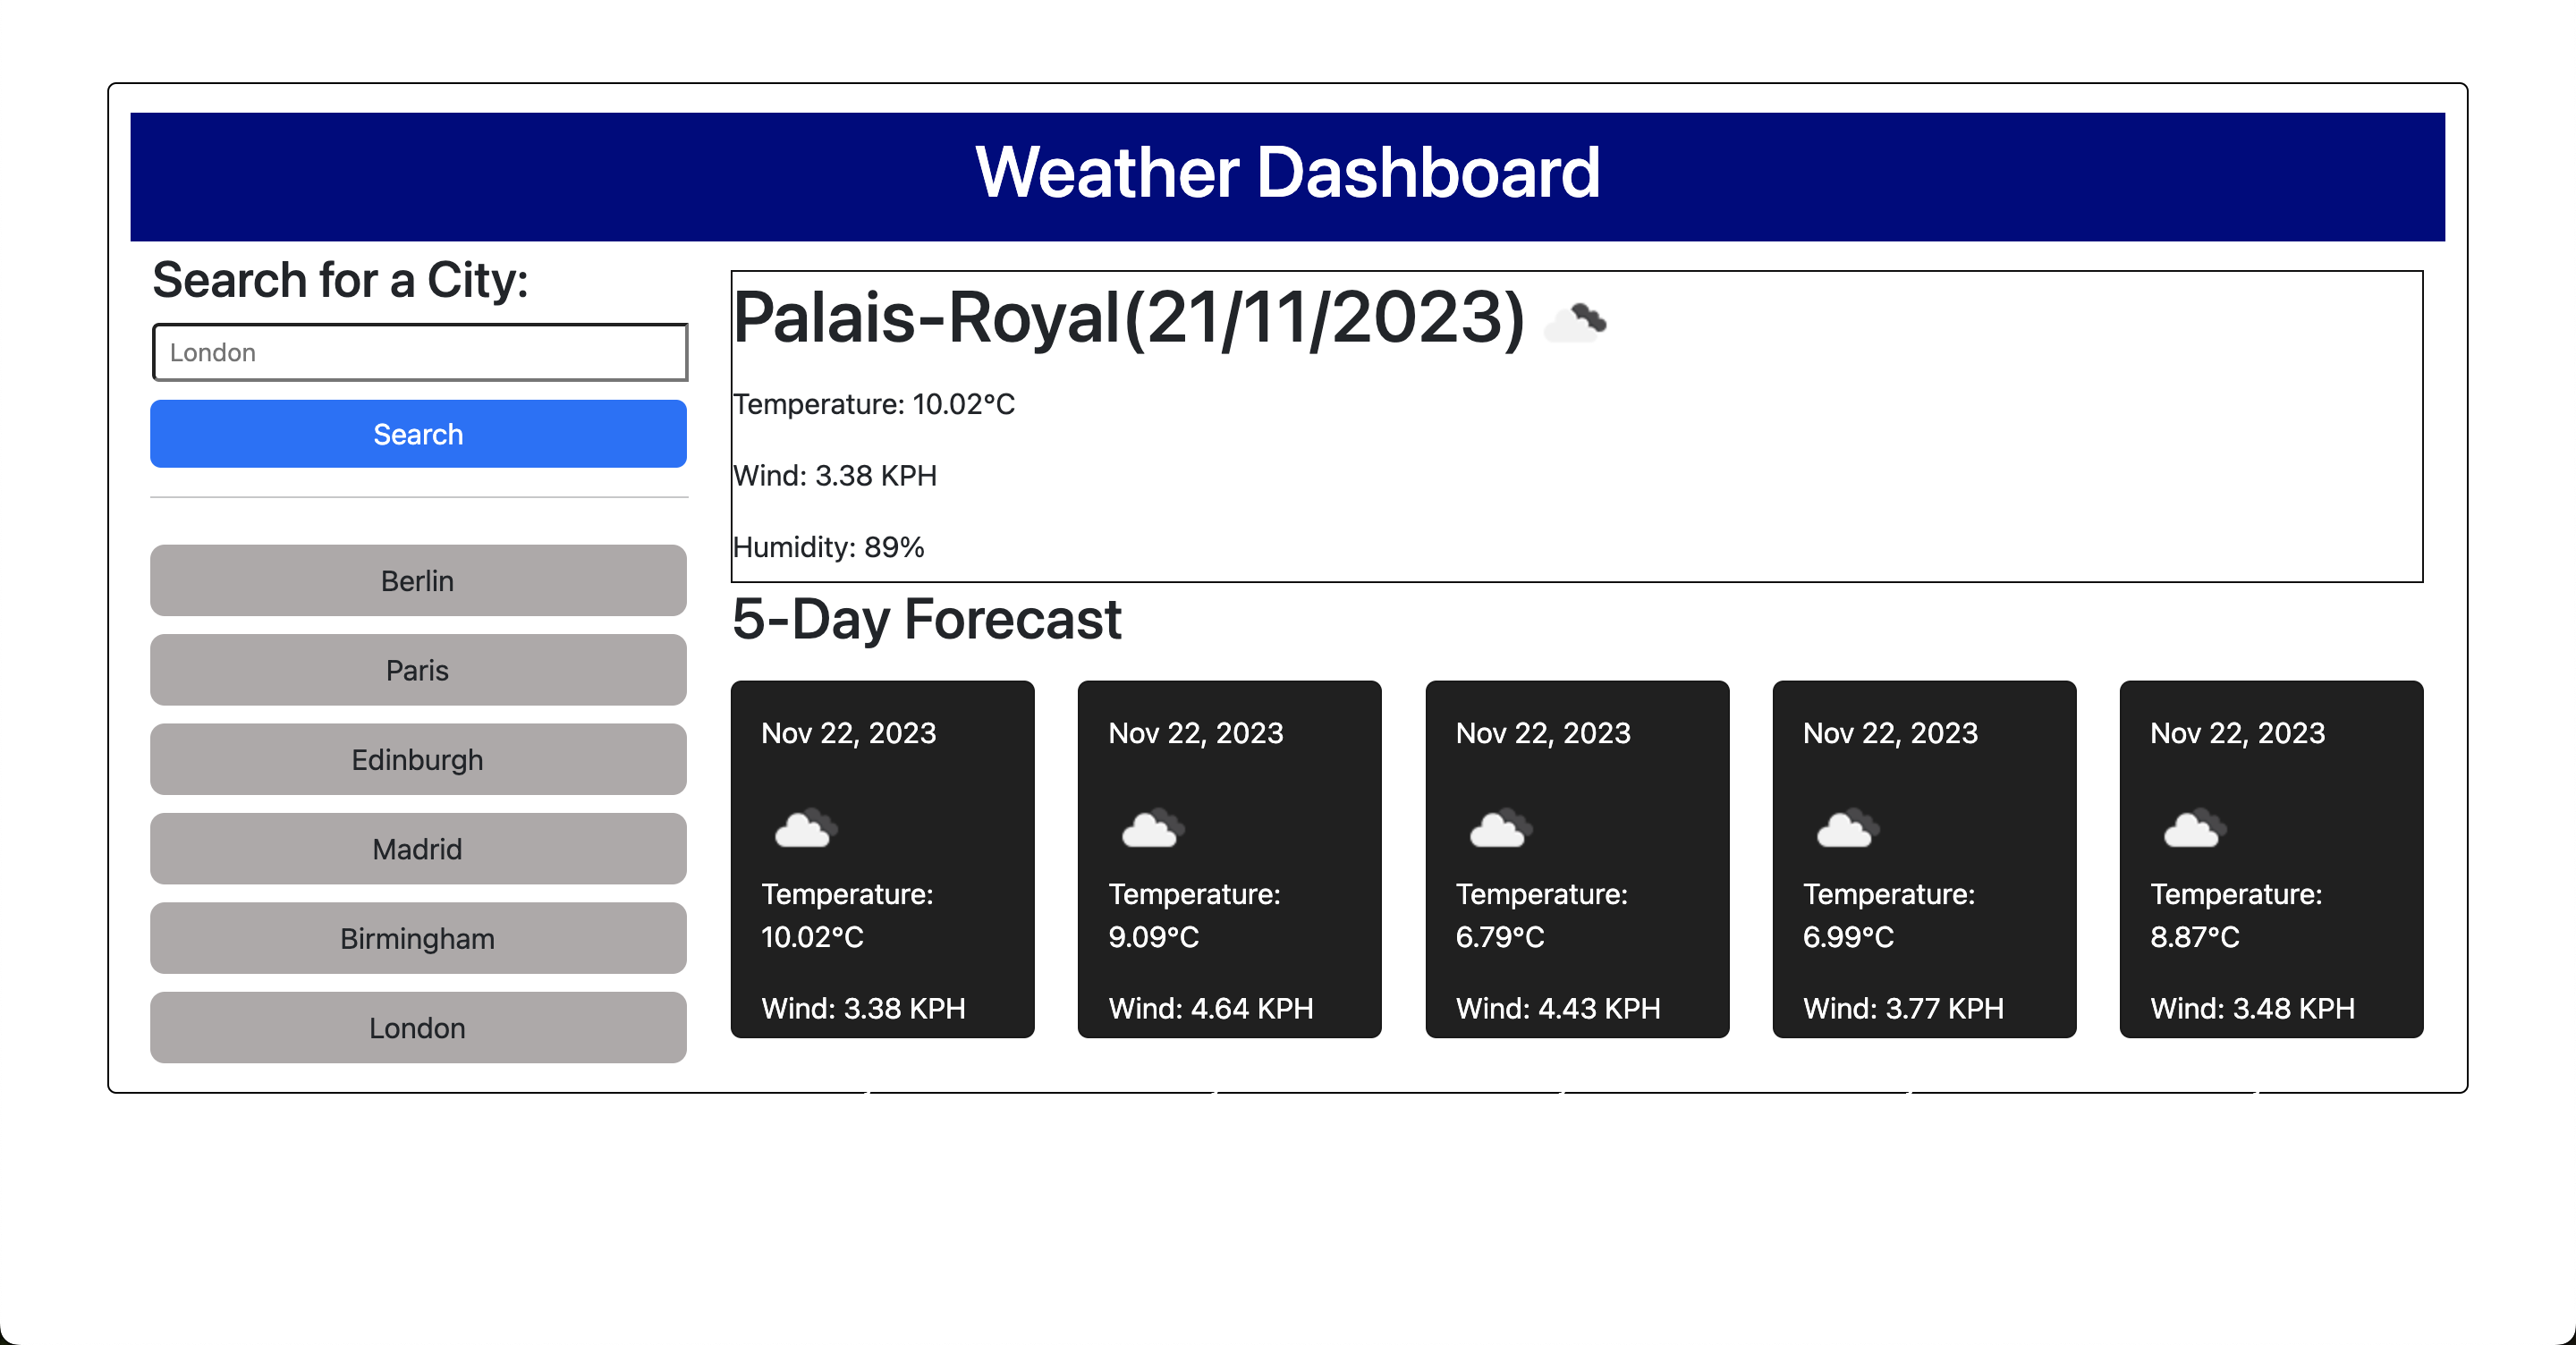This screenshot has width=2576, height=1345.
Task: Click the Wind: 3.38 KPH line in current weather
Action: pos(835,475)
